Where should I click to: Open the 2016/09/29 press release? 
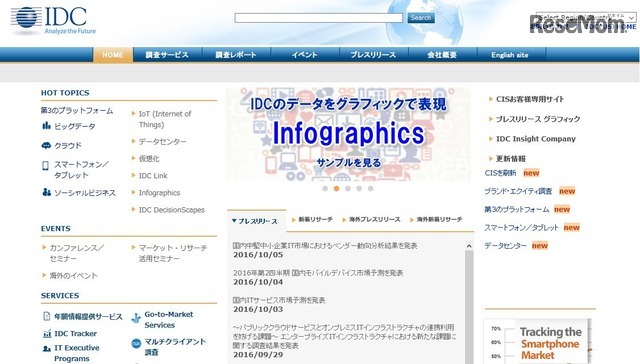344,336
